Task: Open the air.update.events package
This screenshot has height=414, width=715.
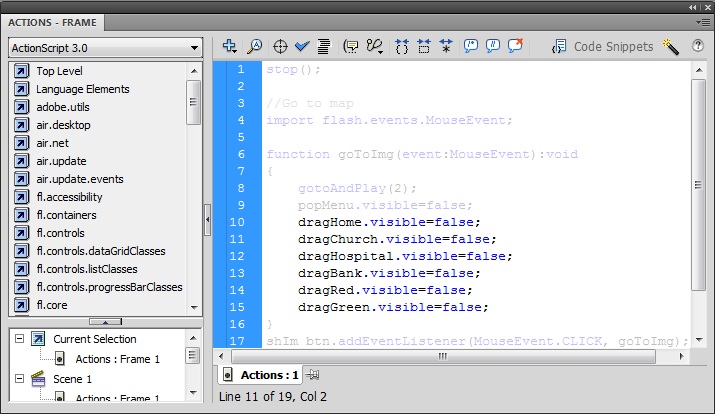Action: [x=80, y=179]
